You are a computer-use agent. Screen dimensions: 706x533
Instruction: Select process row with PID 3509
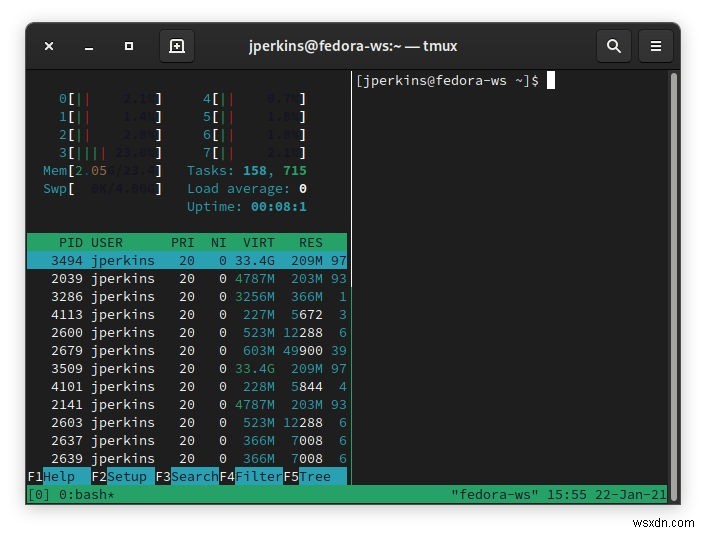coord(187,369)
